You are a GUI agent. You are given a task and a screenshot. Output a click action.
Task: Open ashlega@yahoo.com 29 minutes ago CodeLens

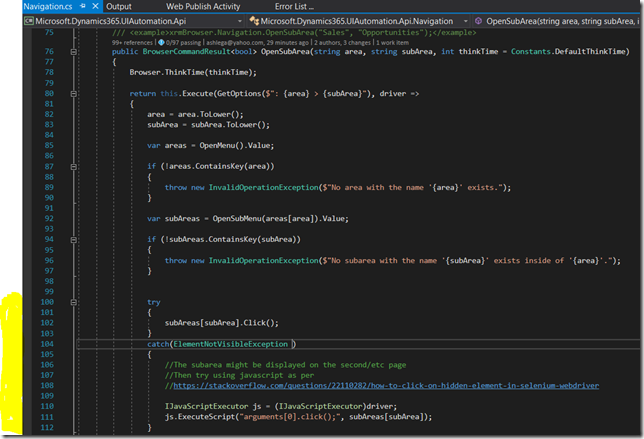(258, 43)
